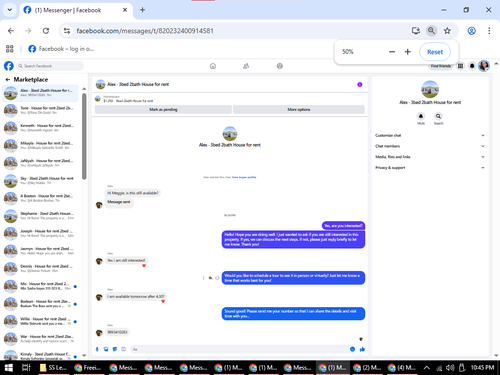Open the Friends icon in top navigation
This screenshot has height=375, width=500.
click(x=246, y=66)
